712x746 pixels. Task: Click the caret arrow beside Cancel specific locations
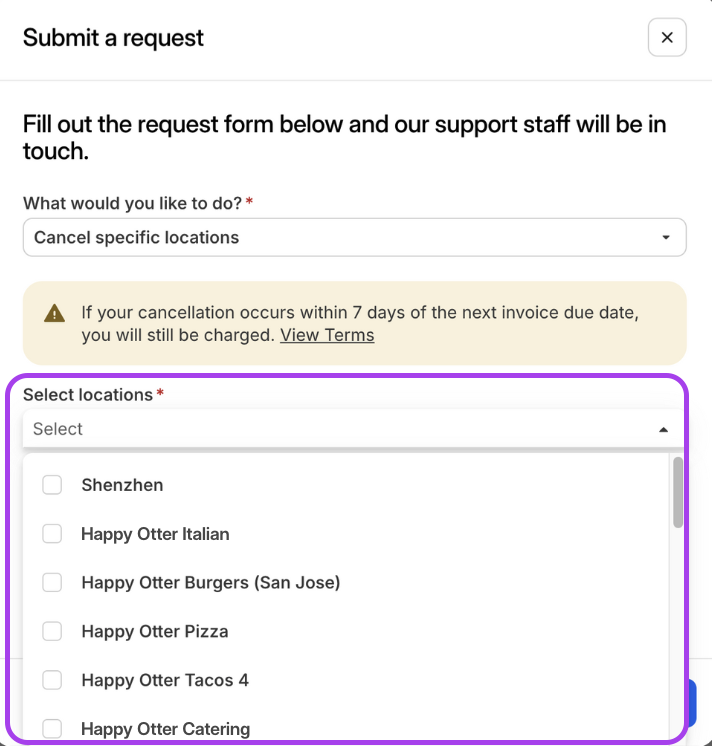point(666,237)
